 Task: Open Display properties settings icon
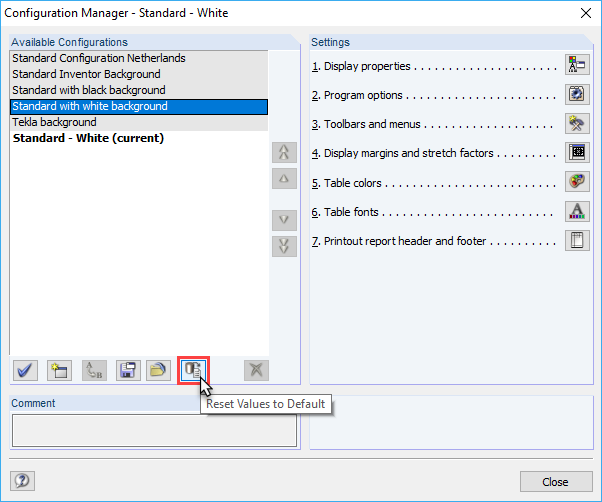577,64
